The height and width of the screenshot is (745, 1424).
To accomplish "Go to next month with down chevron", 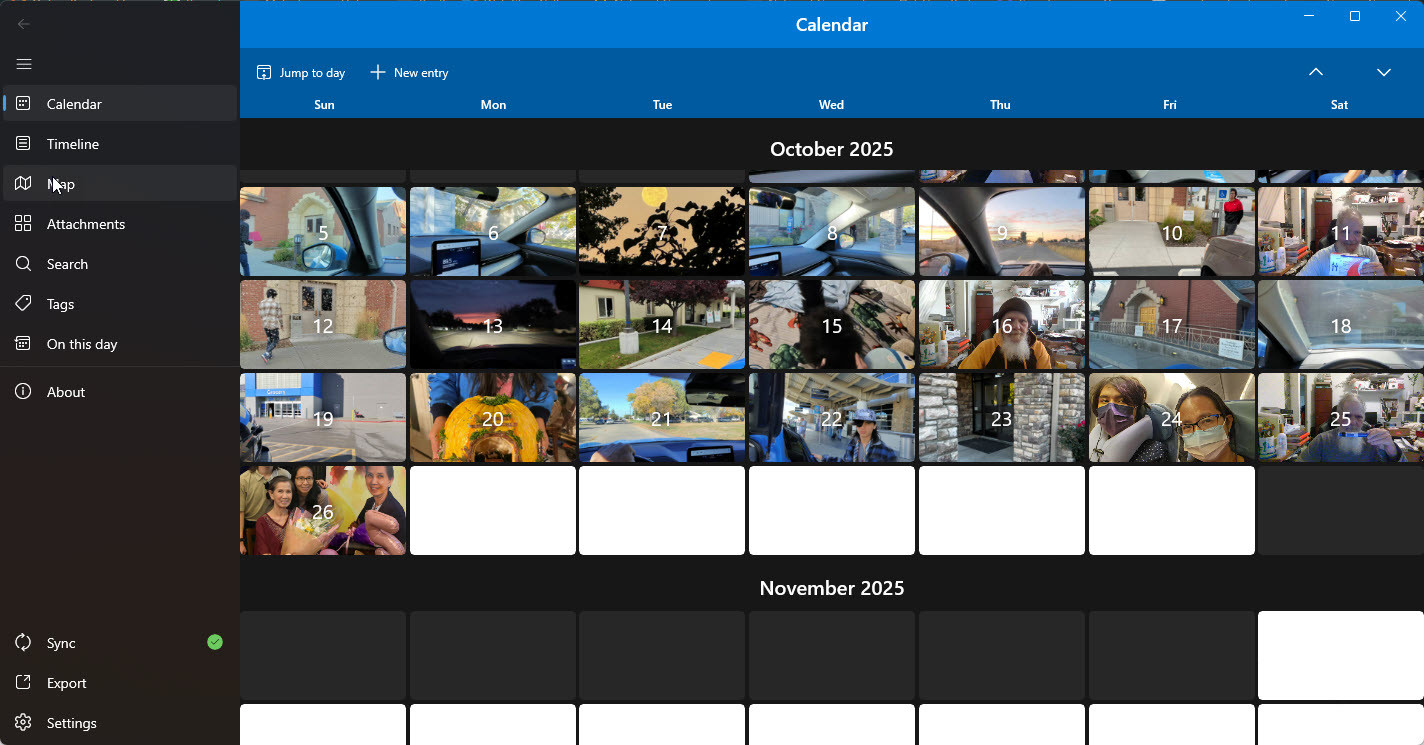I will [1384, 72].
